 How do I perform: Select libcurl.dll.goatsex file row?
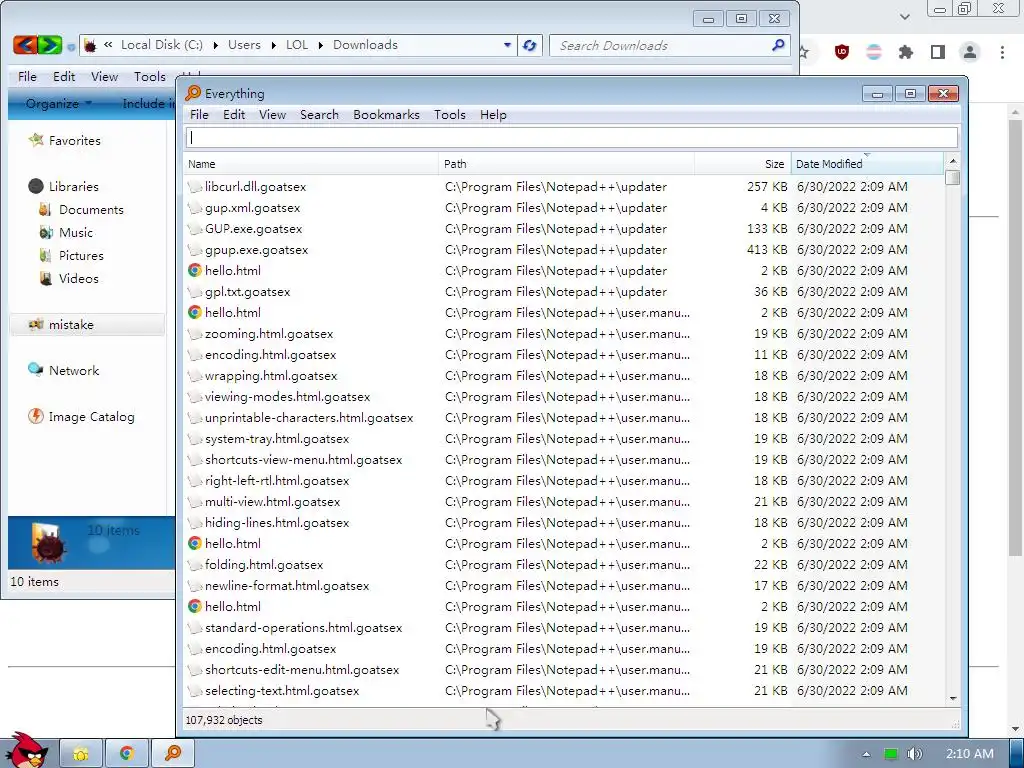pyautogui.click(x=565, y=187)
